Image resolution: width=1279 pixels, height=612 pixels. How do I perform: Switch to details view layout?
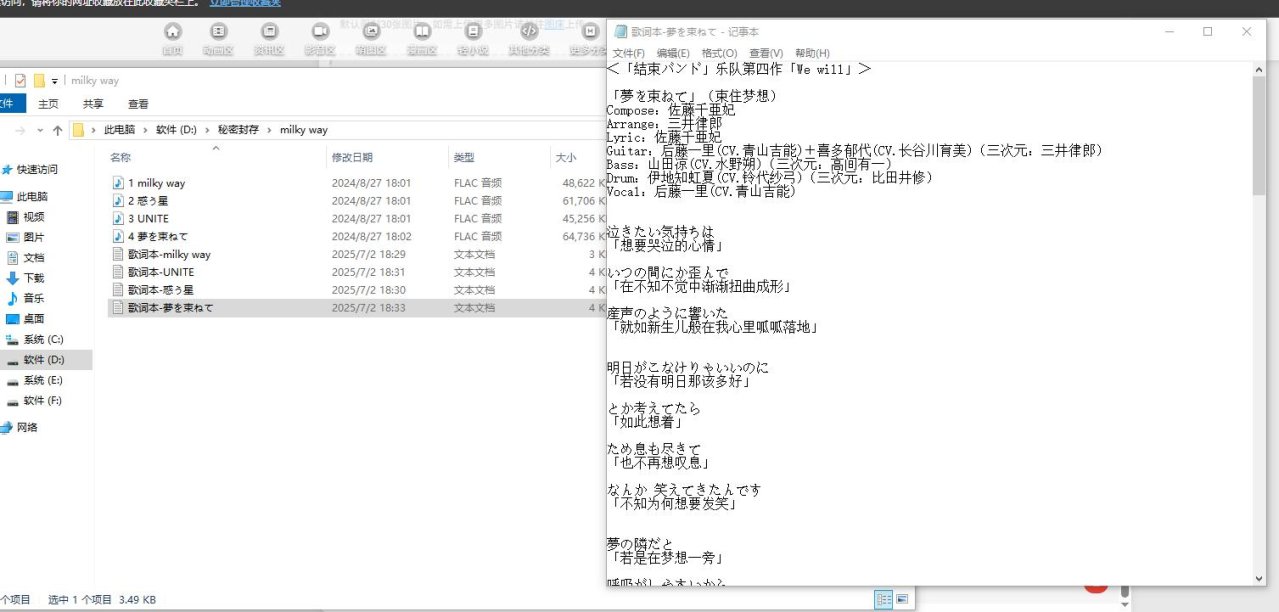(883, 599)
